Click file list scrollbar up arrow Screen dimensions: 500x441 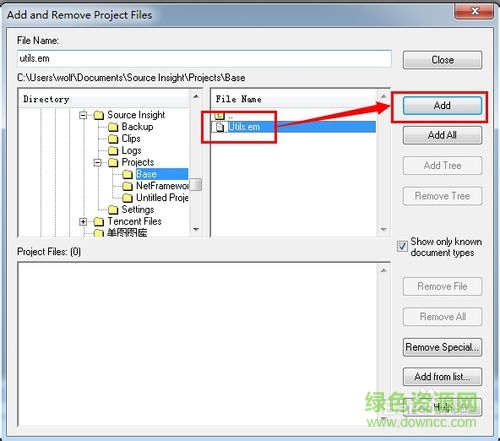click(384, 97)
